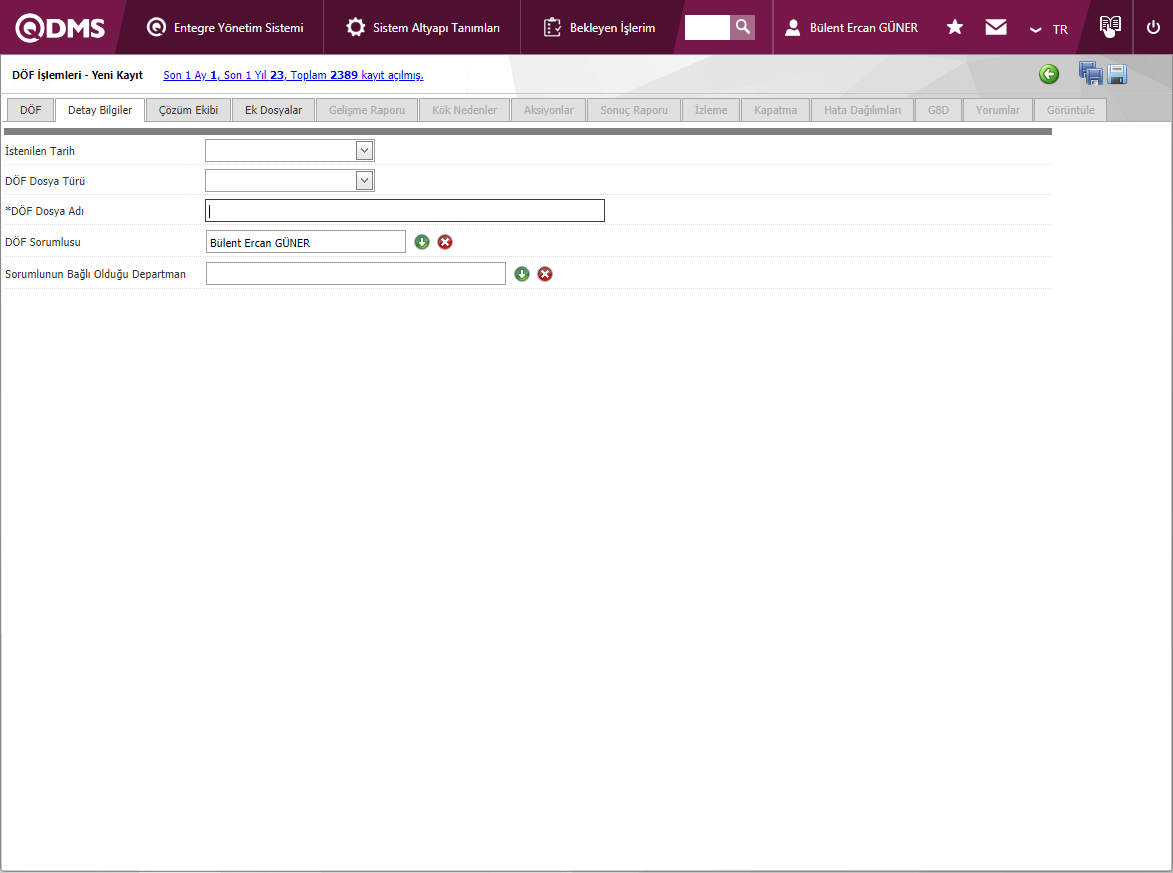
Task: Open the help book icon
Action: (x=1110, y=26)
